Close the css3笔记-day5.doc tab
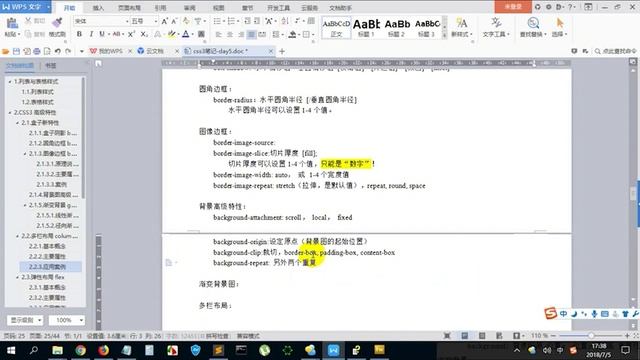Screen dimensions: 640x360 pos(271,51)
